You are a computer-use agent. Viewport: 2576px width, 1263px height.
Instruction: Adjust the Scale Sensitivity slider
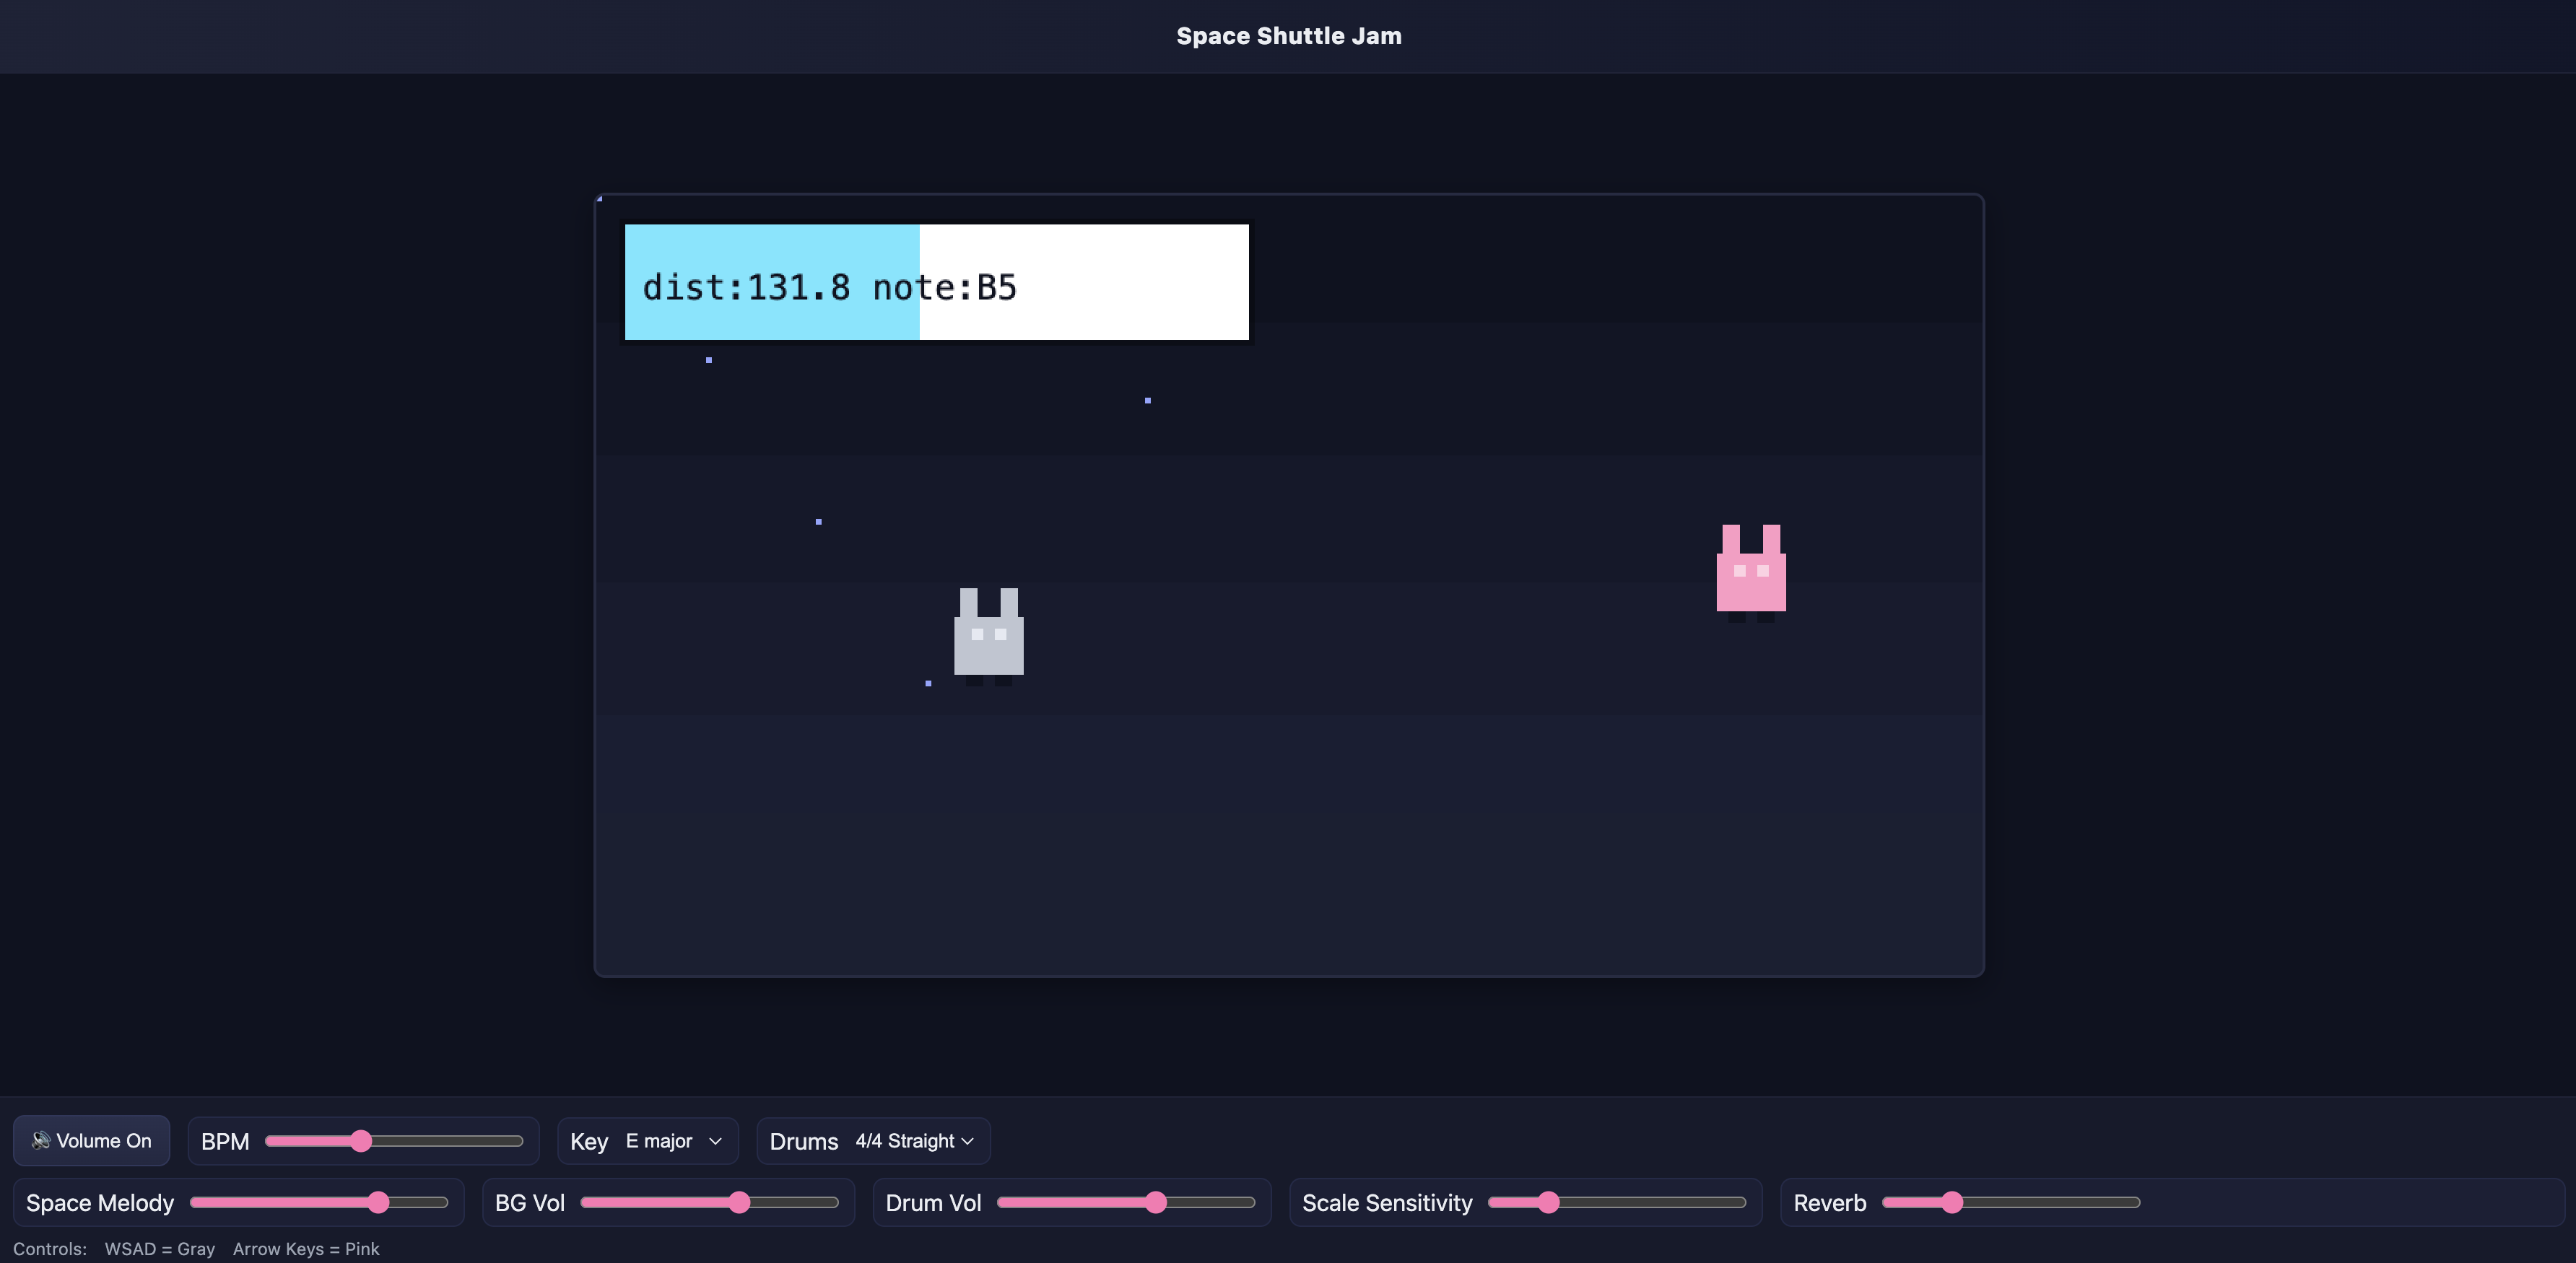(x=1548, y=1202)
